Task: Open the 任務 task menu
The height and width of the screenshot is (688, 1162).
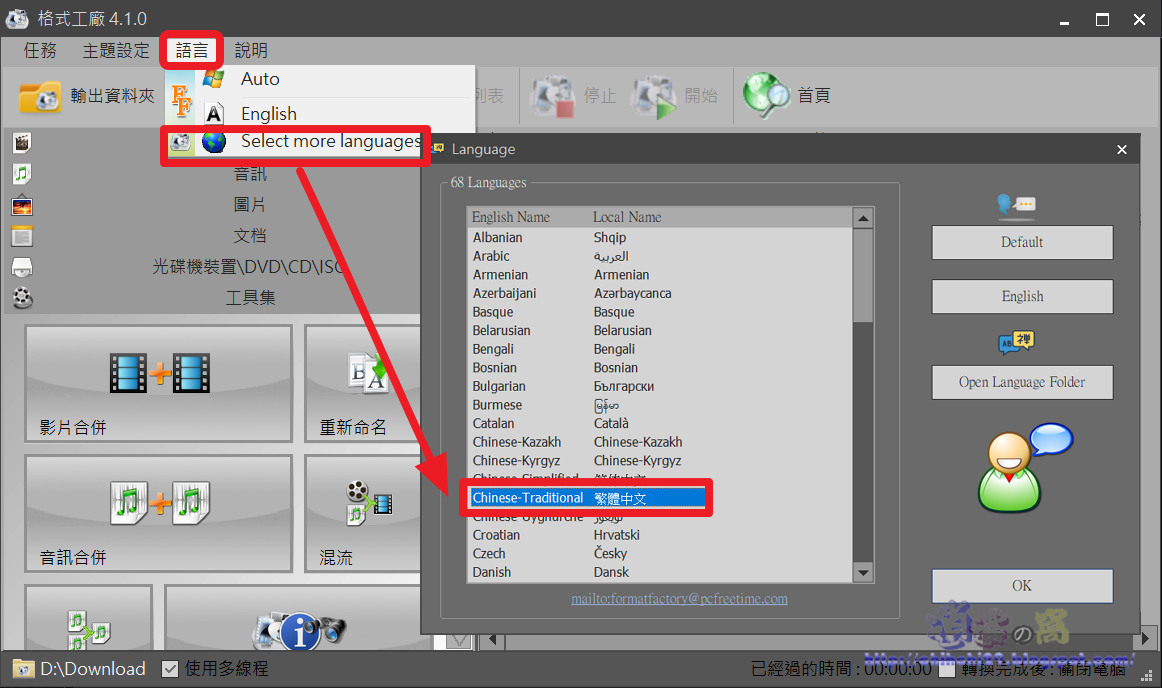Action: tap(40, 50)
